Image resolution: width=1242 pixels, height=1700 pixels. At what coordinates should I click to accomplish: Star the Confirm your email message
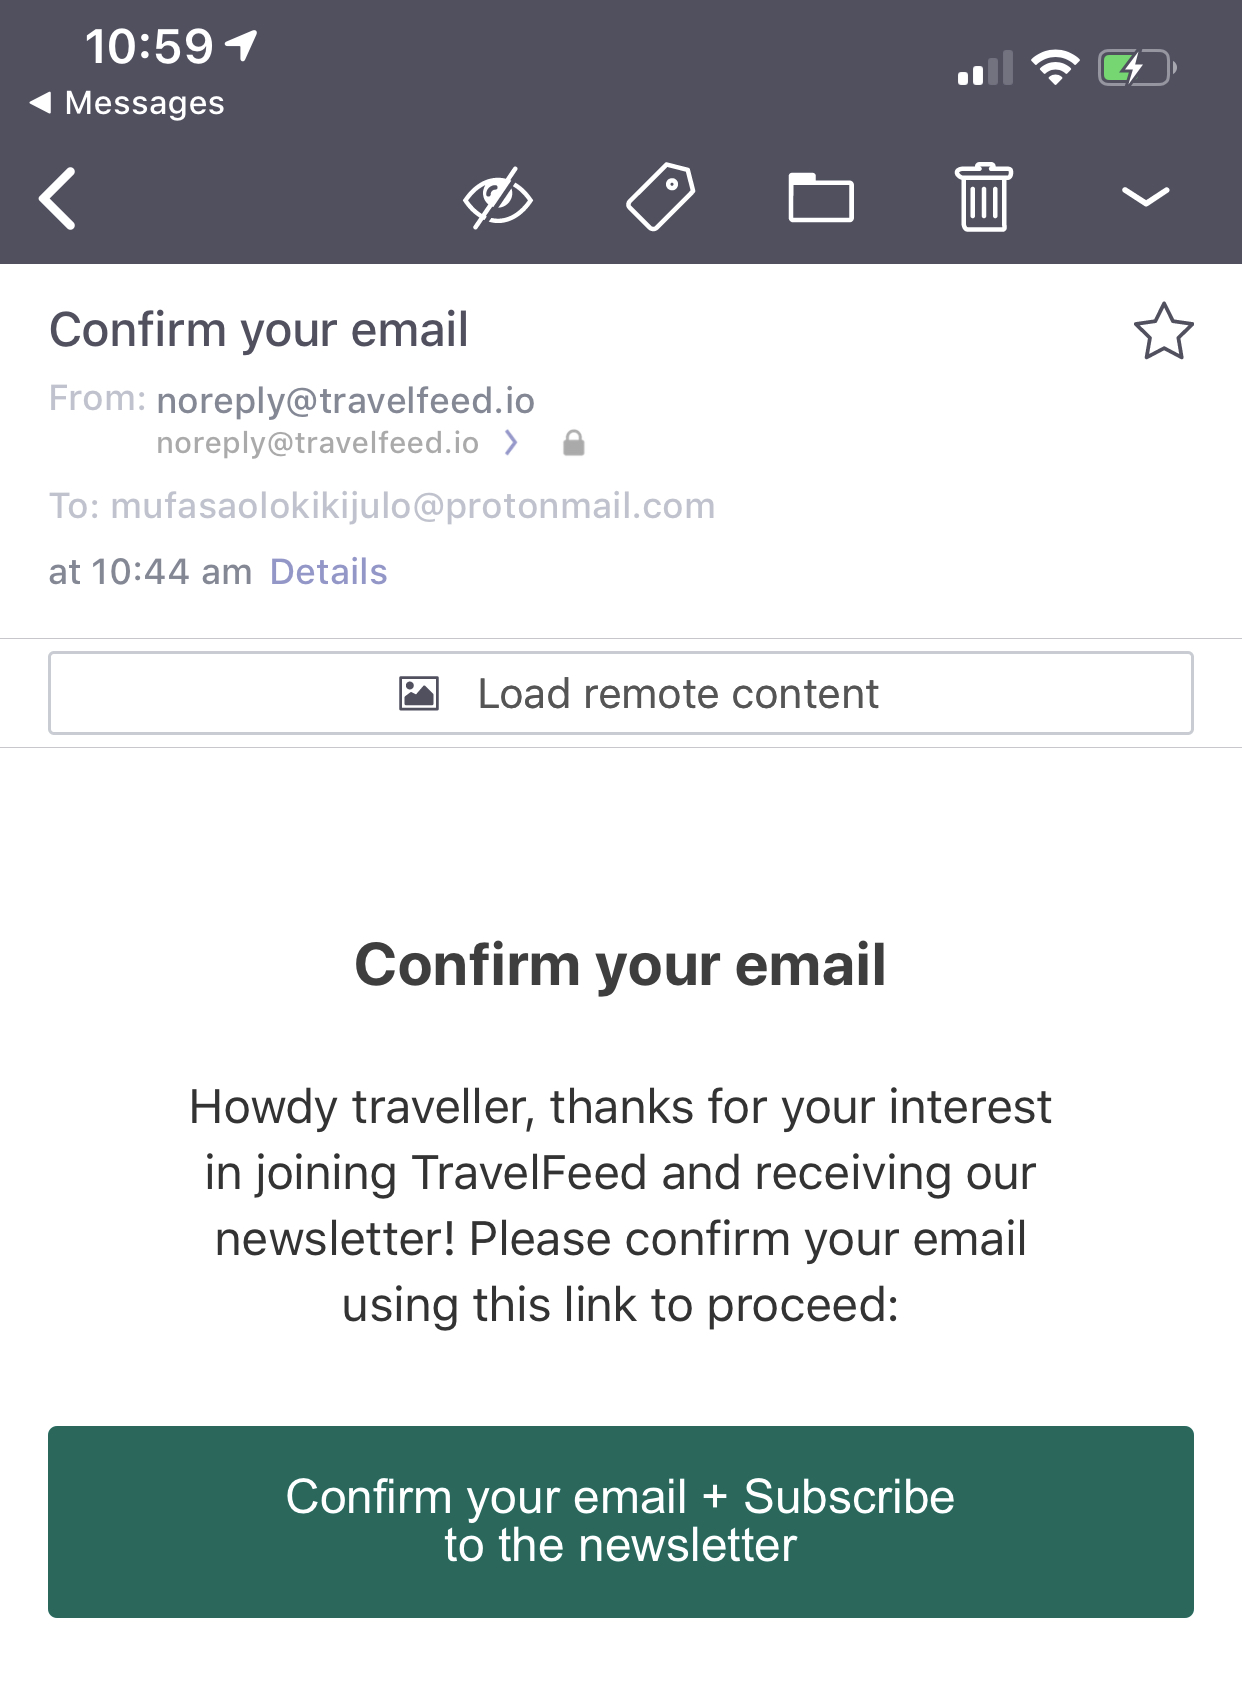point(1164,331)
